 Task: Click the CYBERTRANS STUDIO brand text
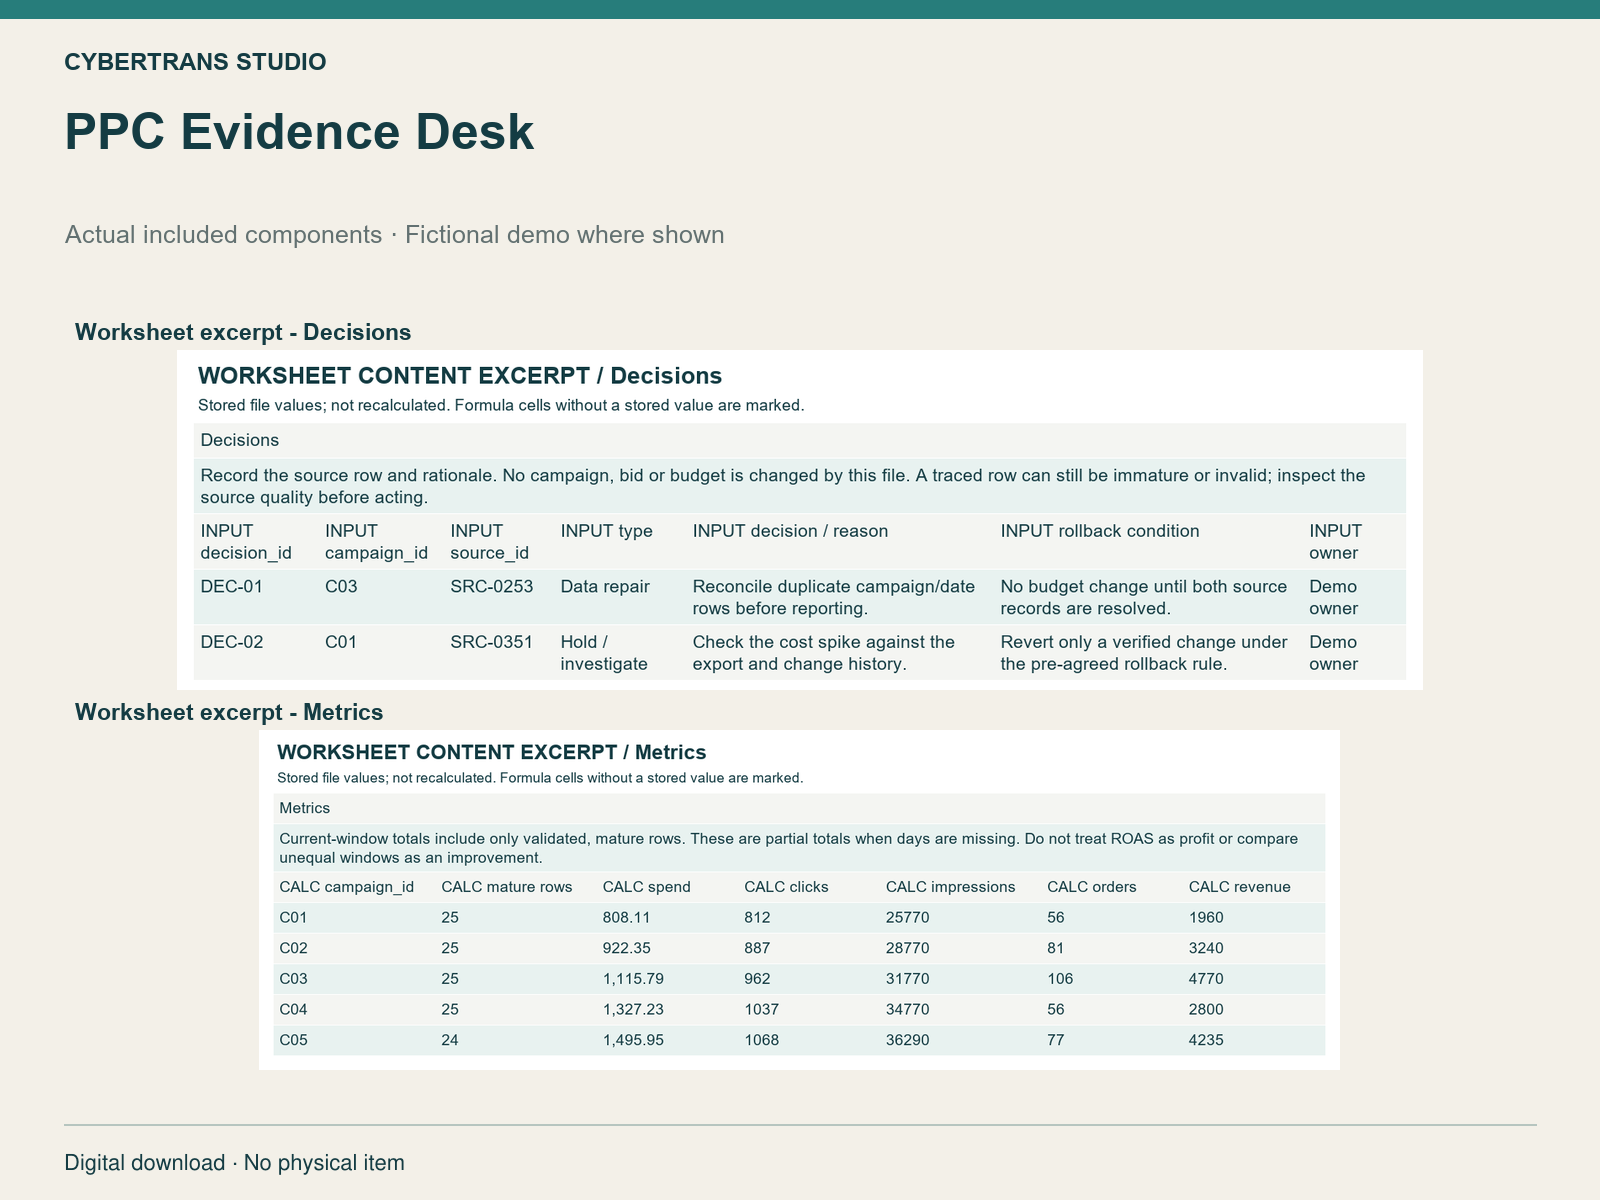pyautogui.click(x=195, y=62)
